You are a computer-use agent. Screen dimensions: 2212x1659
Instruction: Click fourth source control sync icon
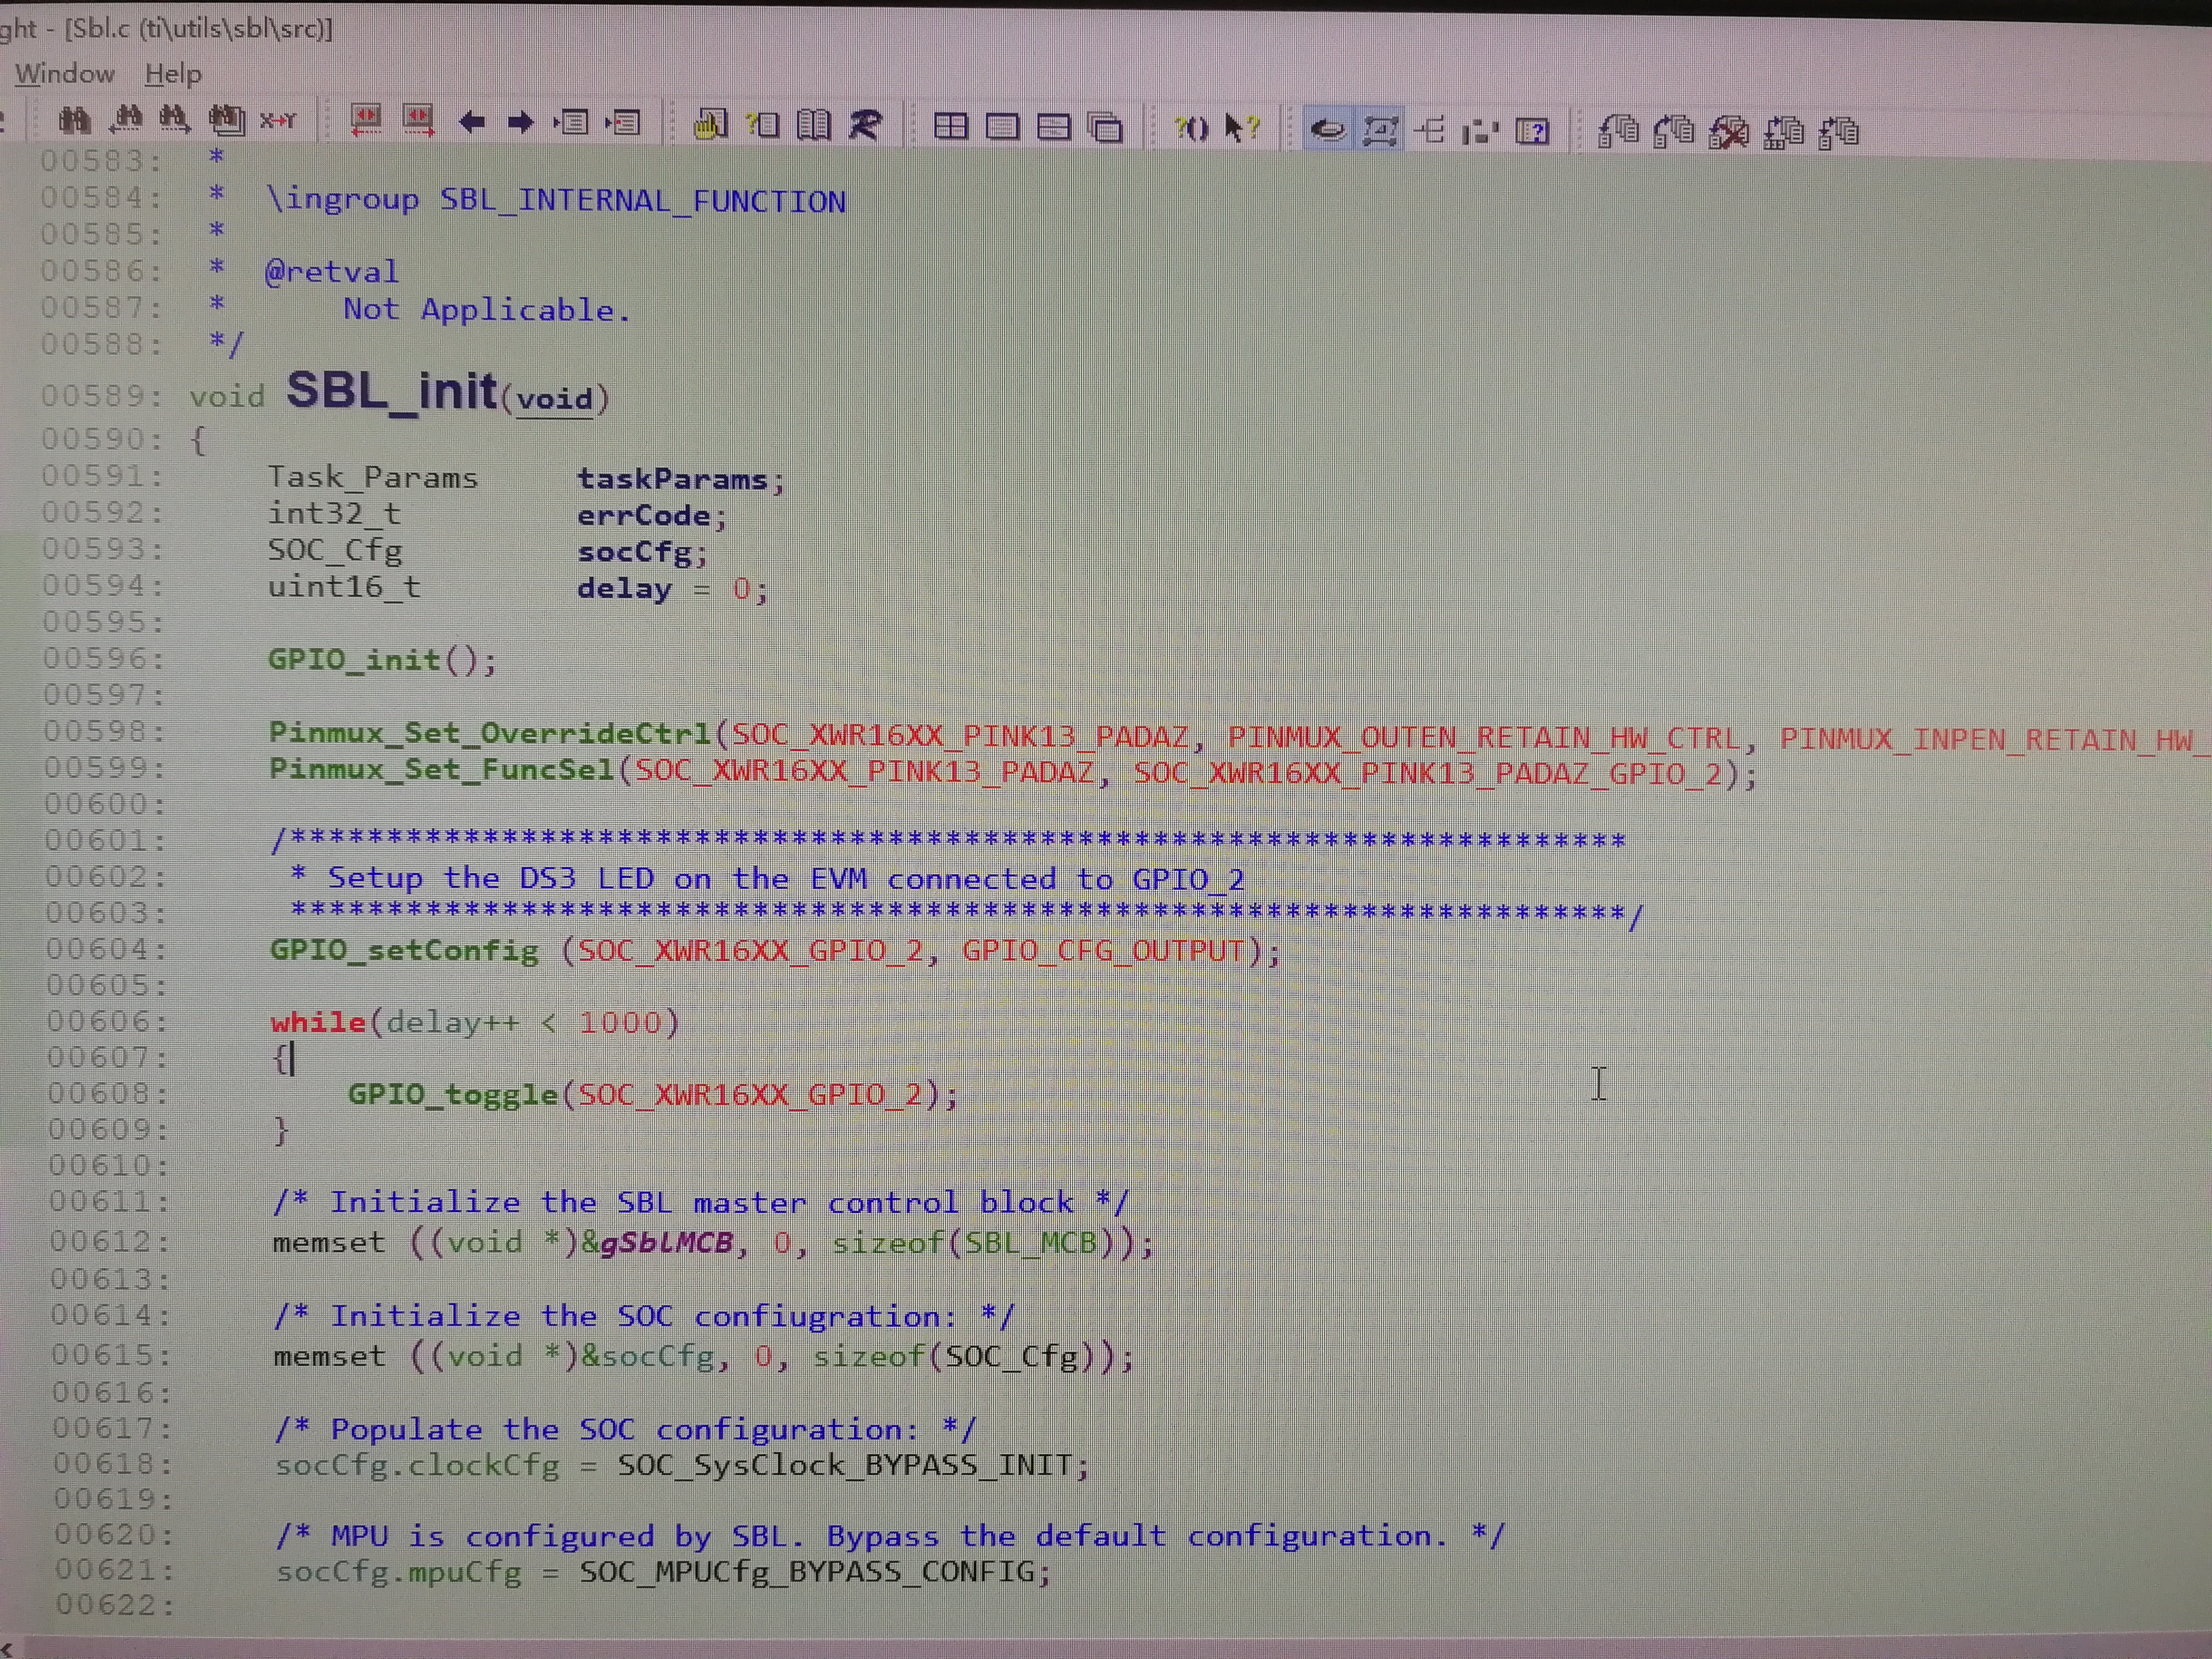click(x=1784, y=133)
